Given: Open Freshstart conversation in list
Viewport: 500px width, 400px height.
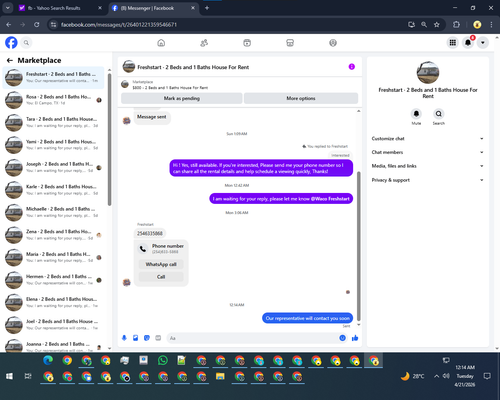Looking at the screenshot, I should pos(53,77).
